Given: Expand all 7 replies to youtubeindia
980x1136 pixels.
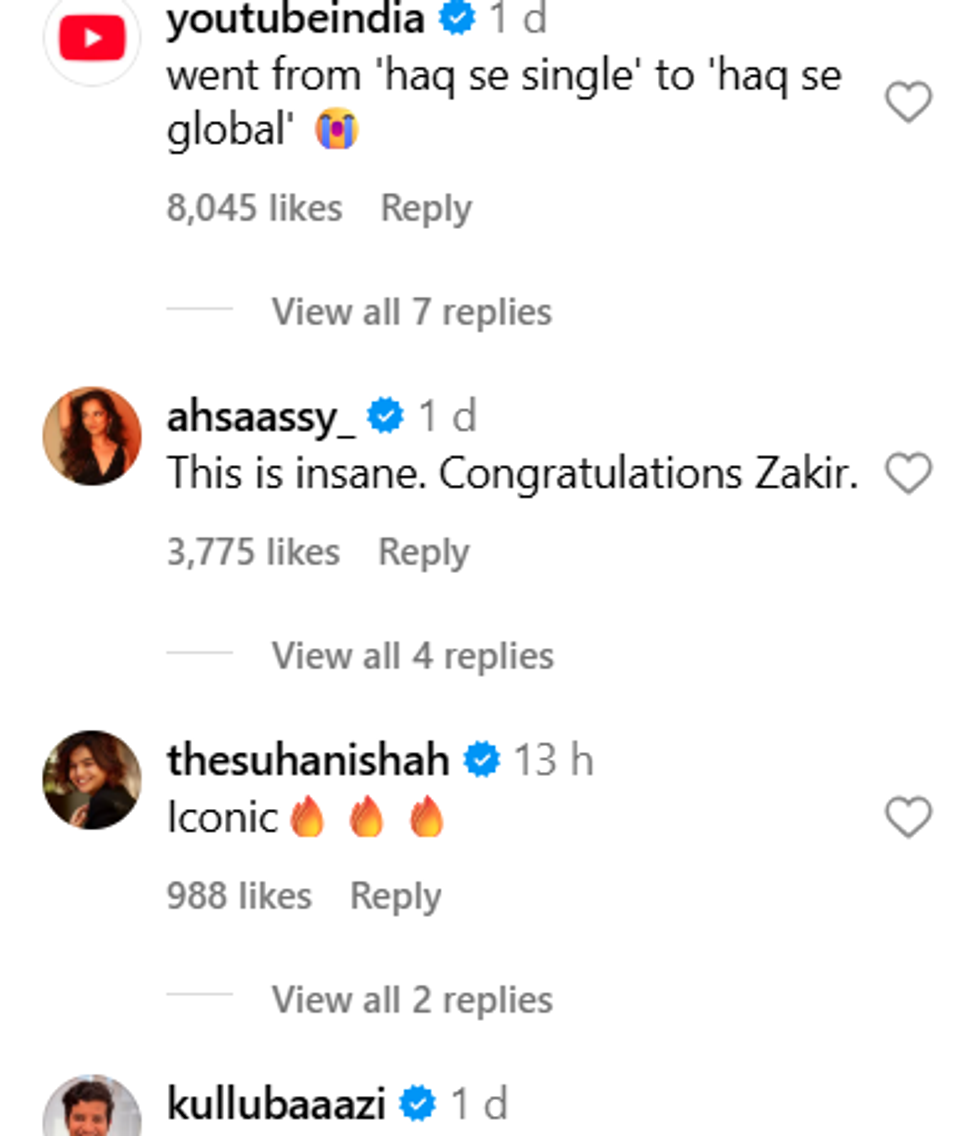Looking at the screenshot, I should (x=411, y=312).
